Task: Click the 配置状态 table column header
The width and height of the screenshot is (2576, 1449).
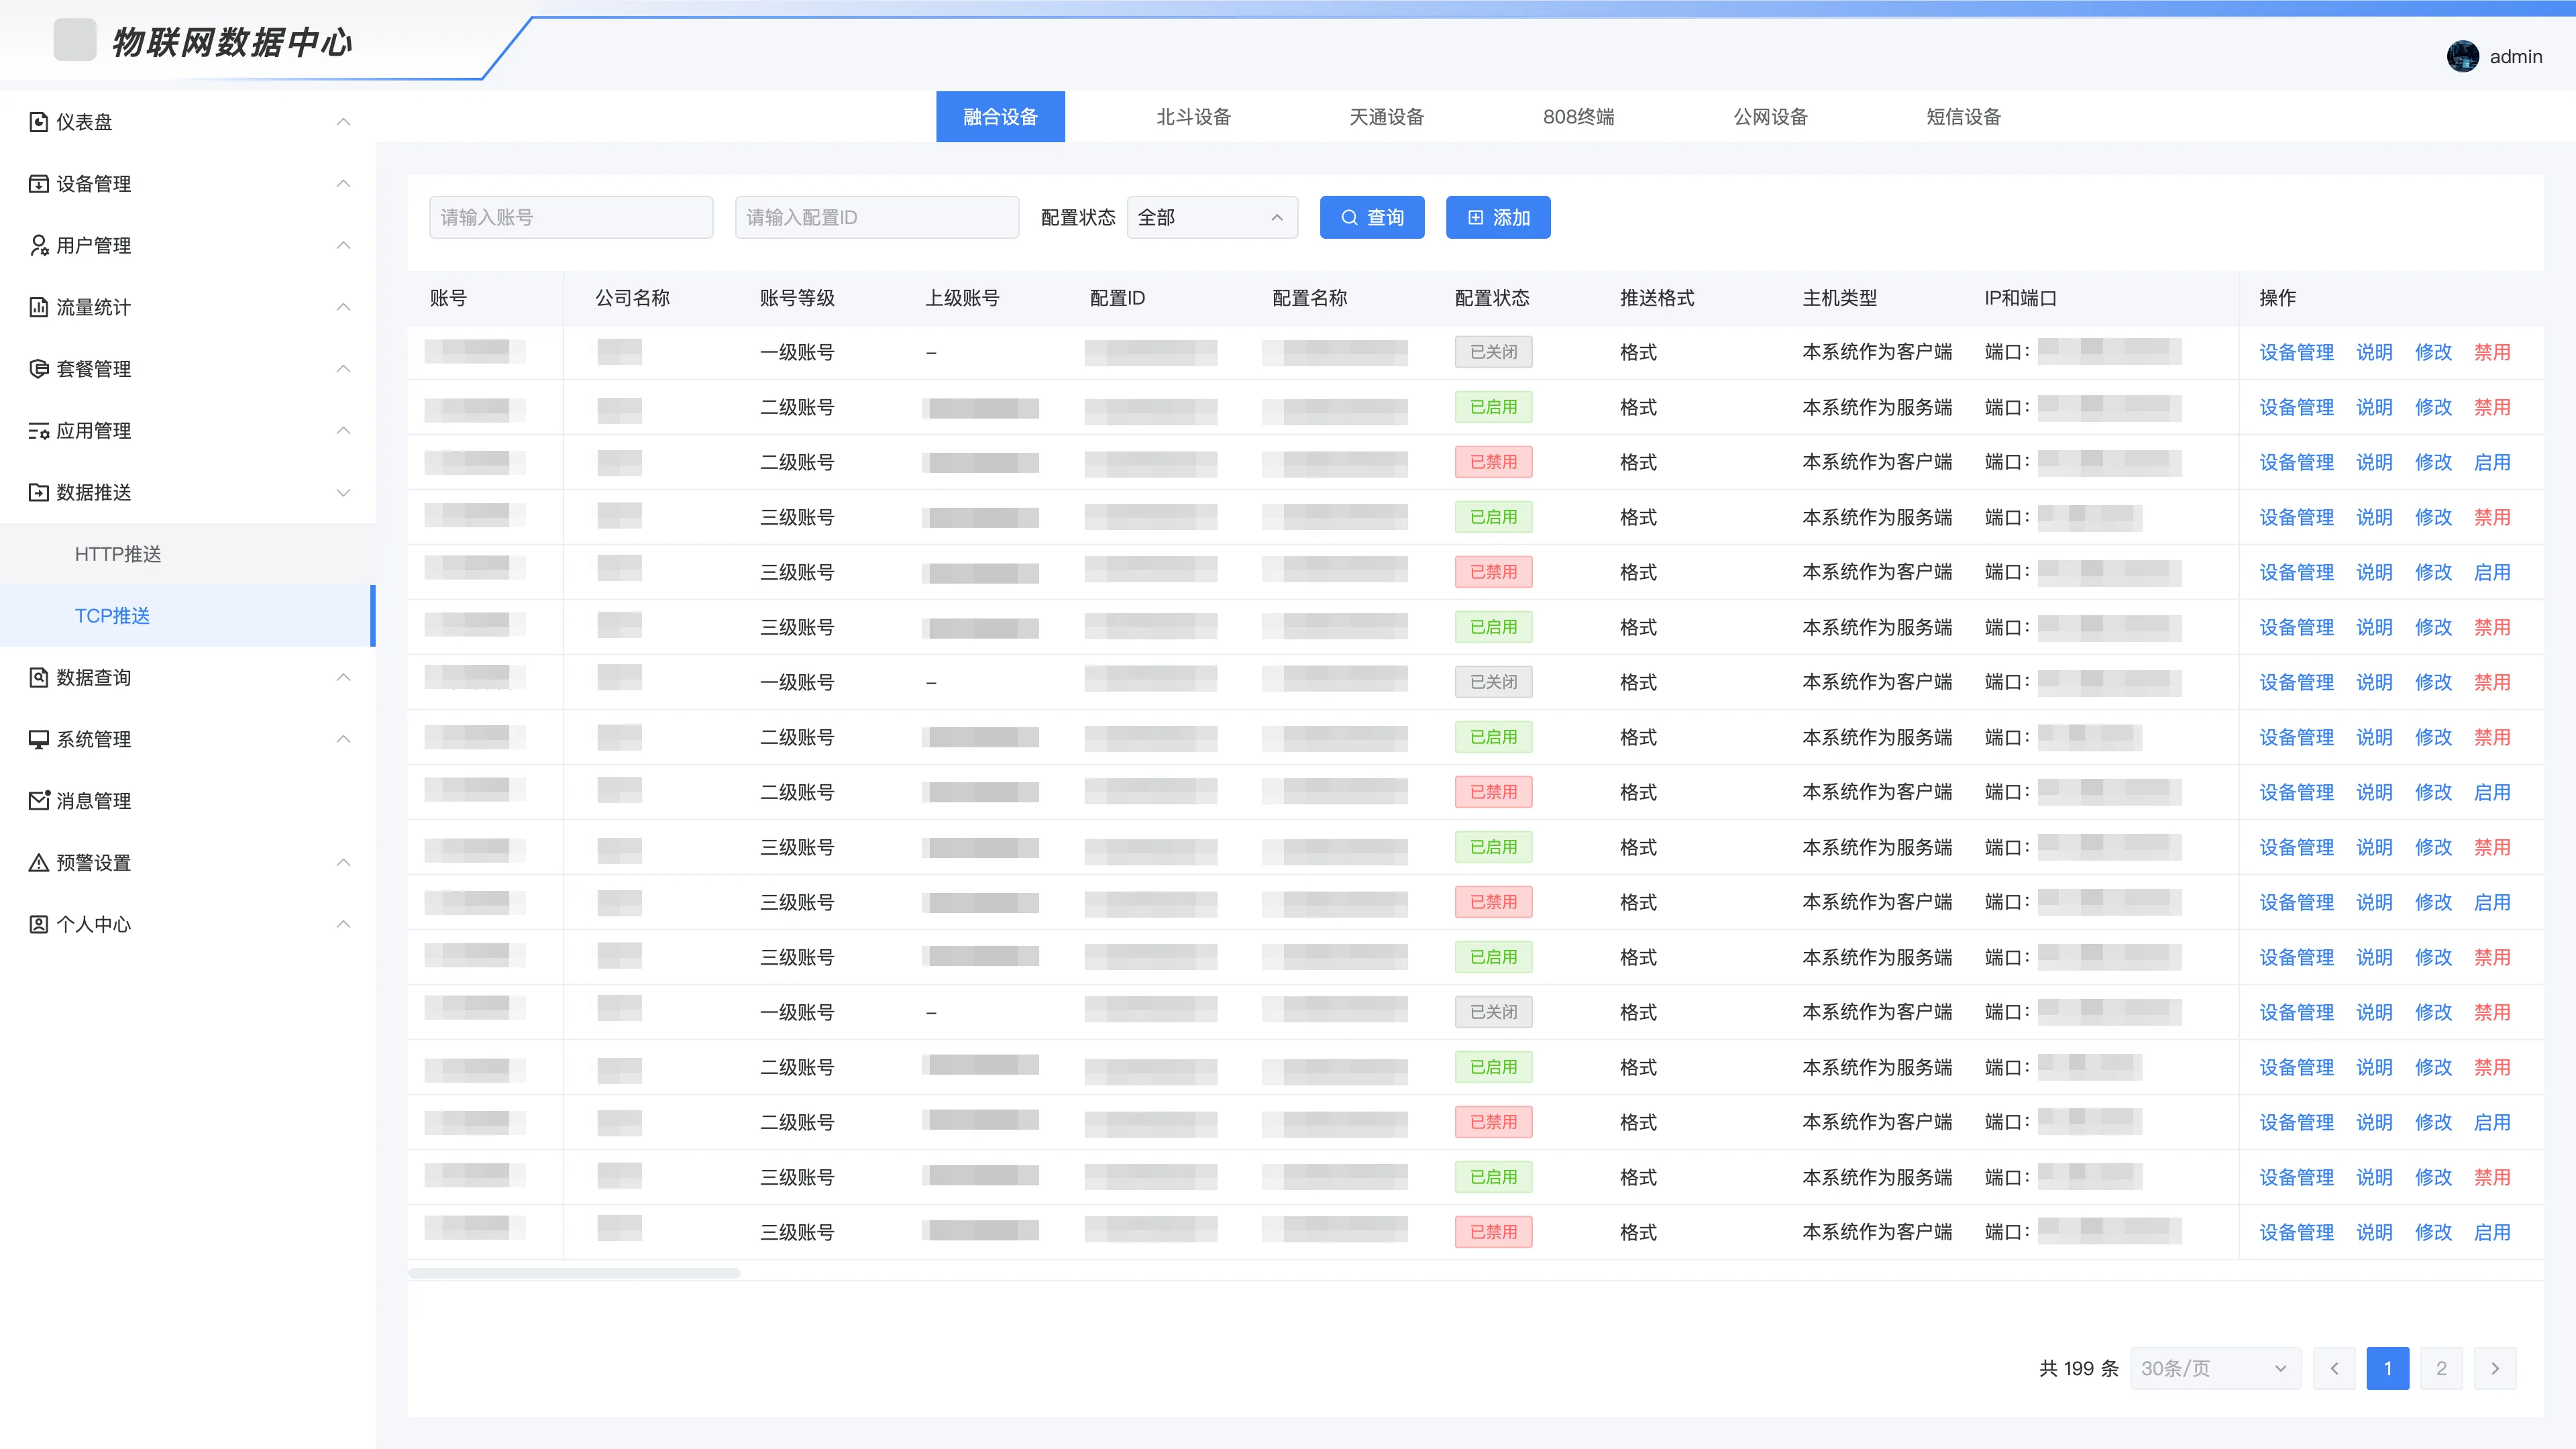Action: tap(1492, 298)
